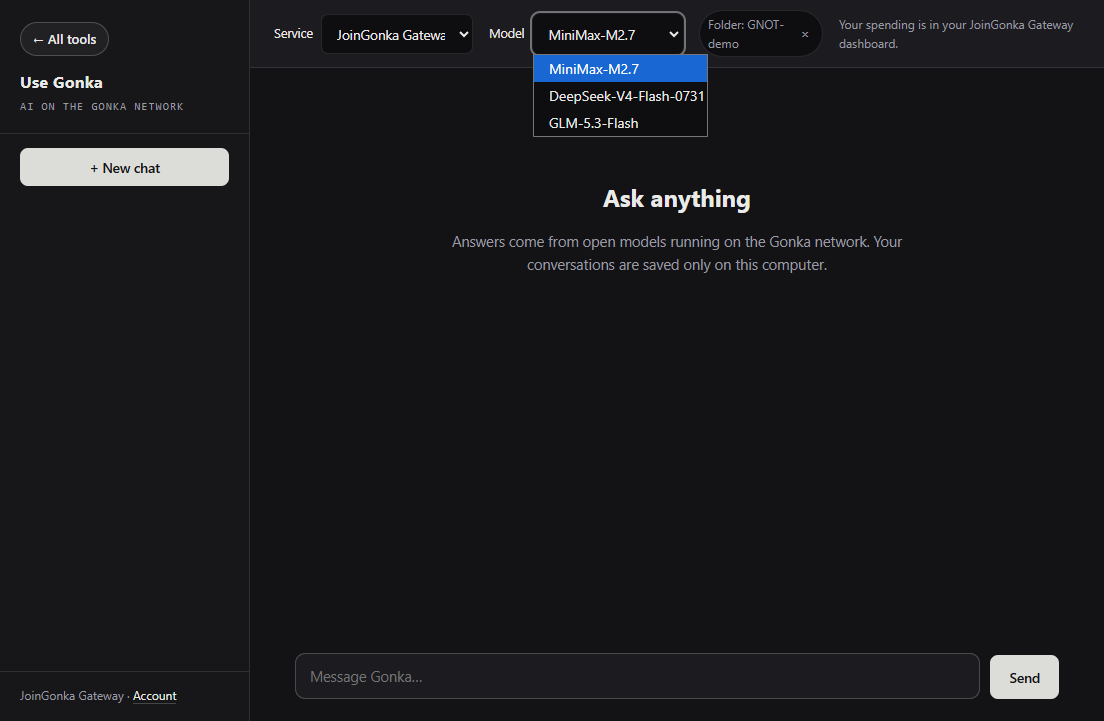Viewport: 1104px width, 721px height.
Task: Click the Ask anything heading
Action: (x=677, y=199)
